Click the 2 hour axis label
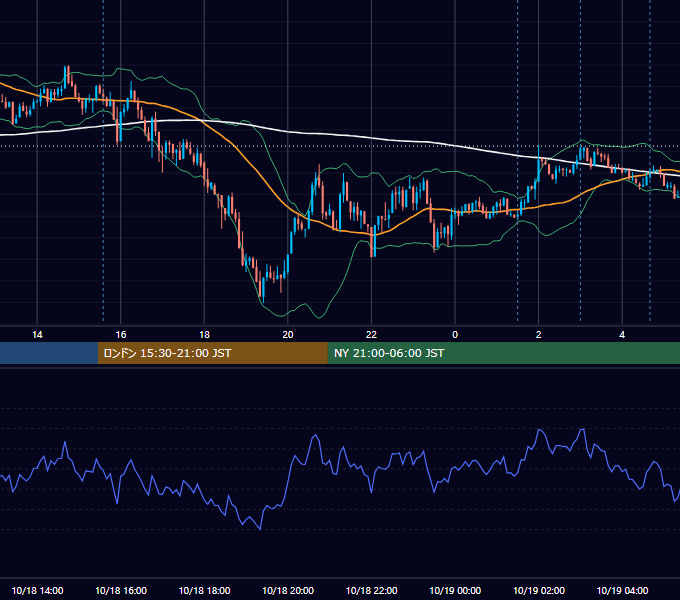 pos(539,335)
